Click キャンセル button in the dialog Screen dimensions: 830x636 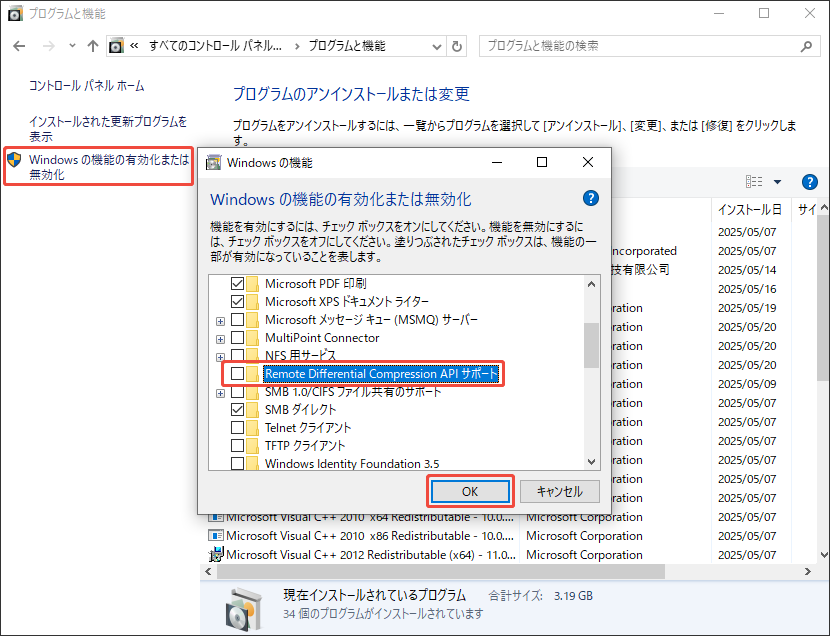560,492
